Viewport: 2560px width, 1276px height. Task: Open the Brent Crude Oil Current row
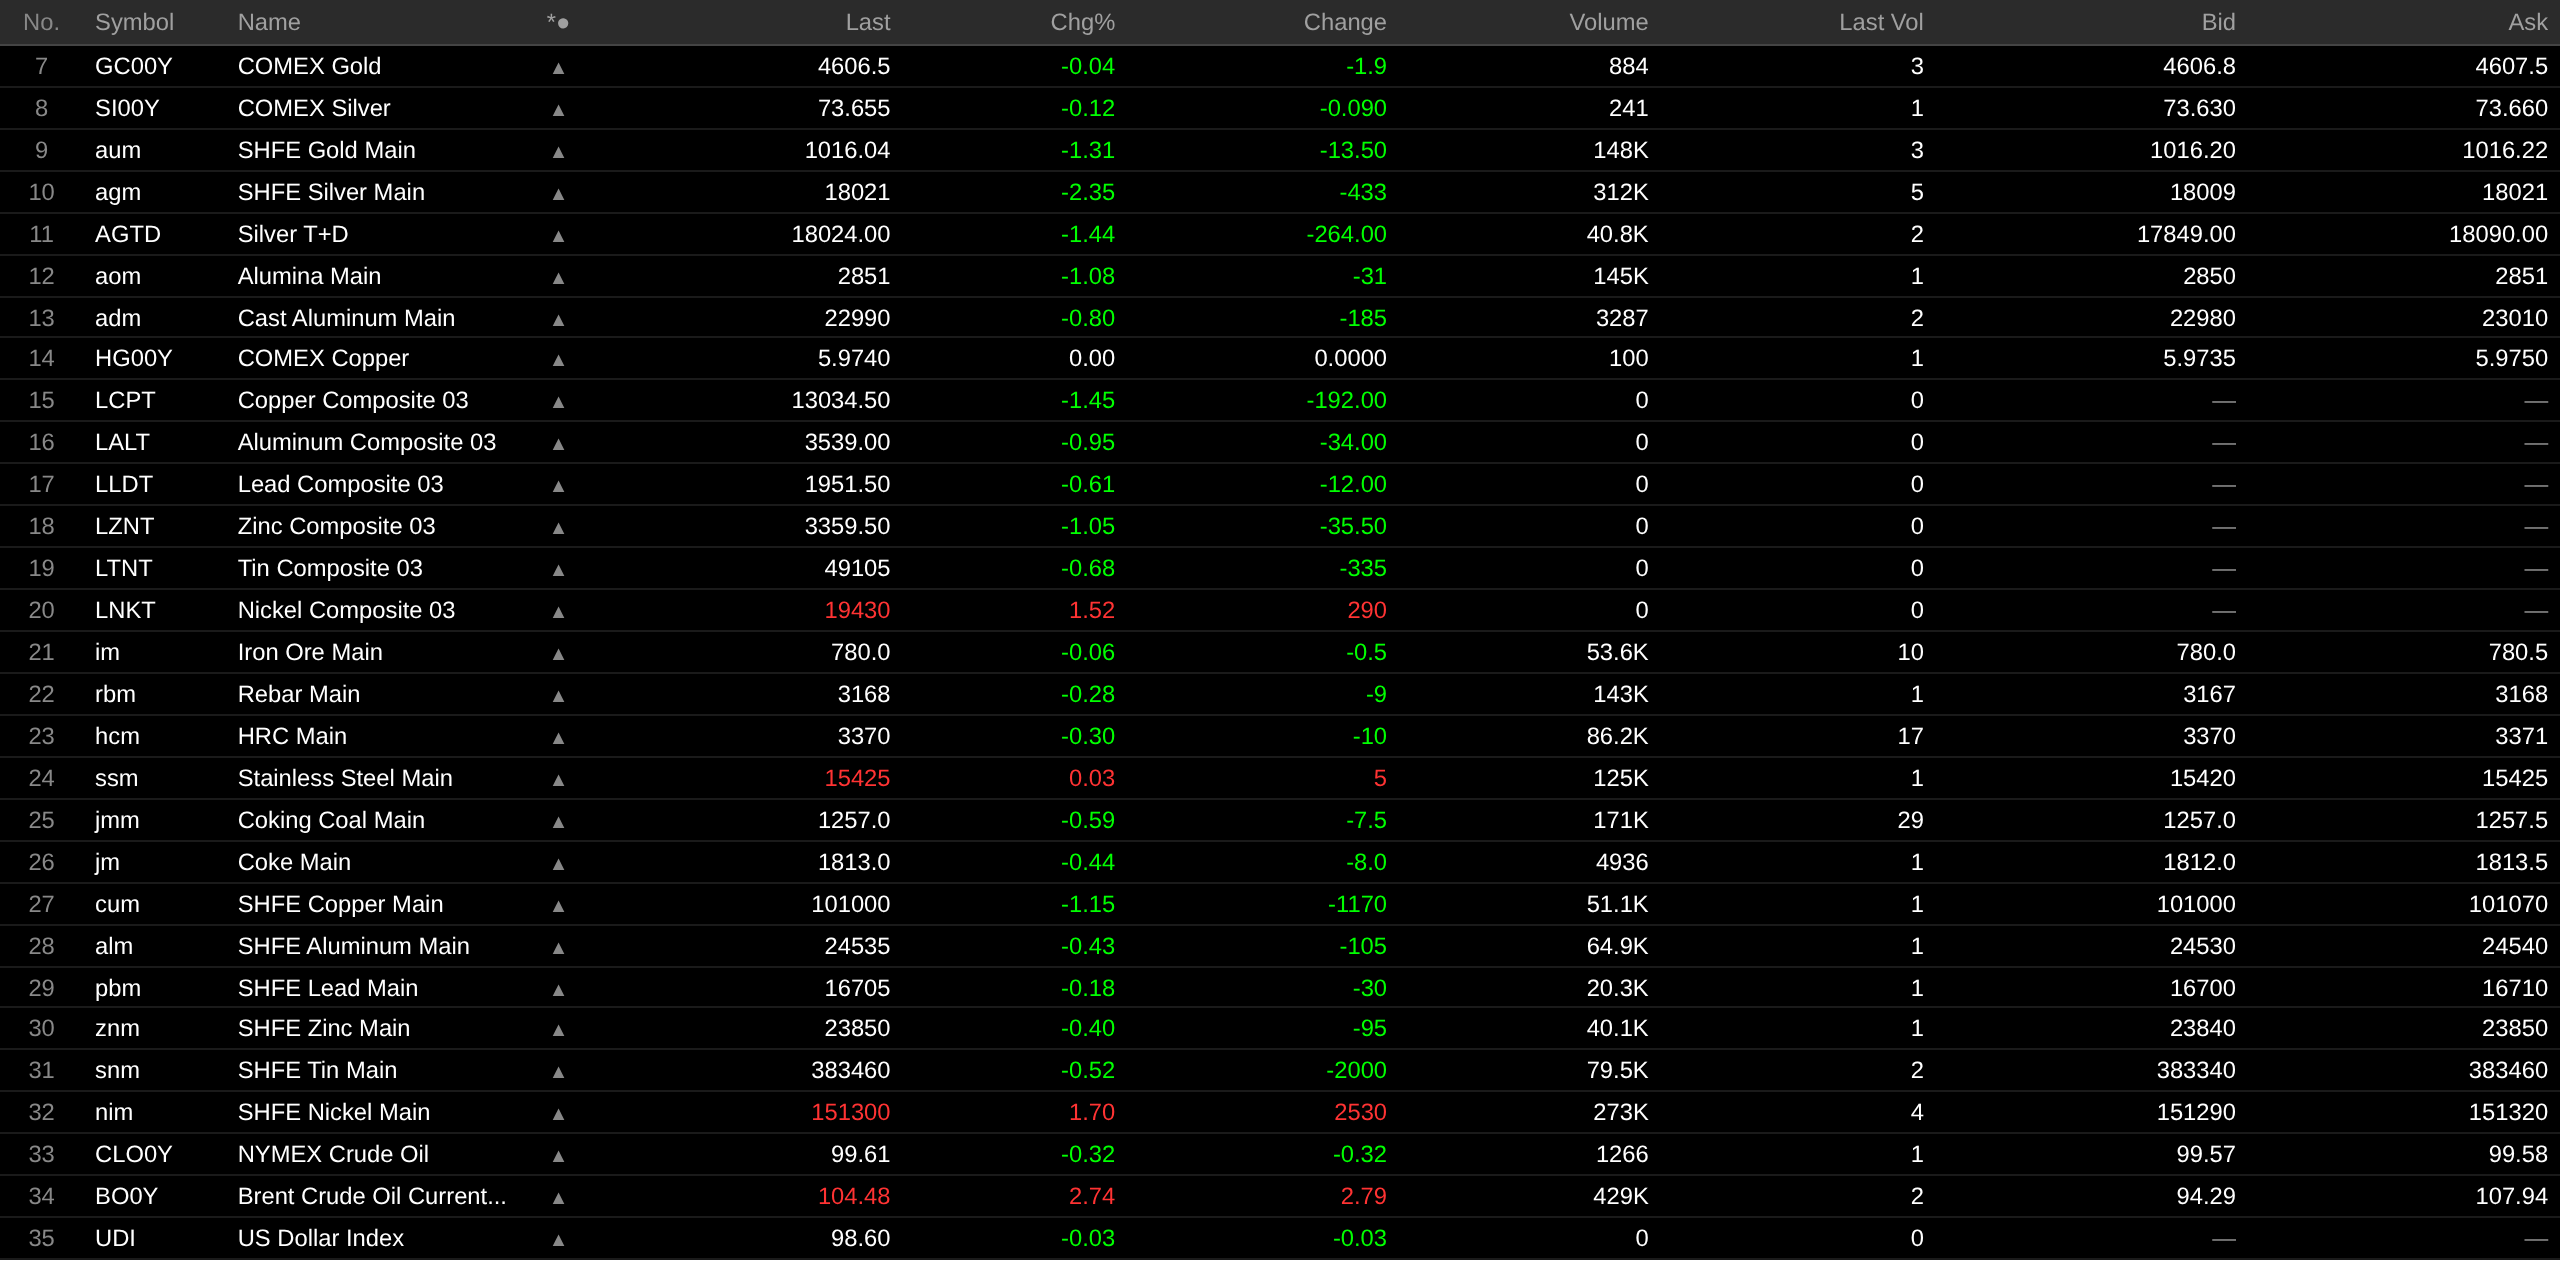371,1196
